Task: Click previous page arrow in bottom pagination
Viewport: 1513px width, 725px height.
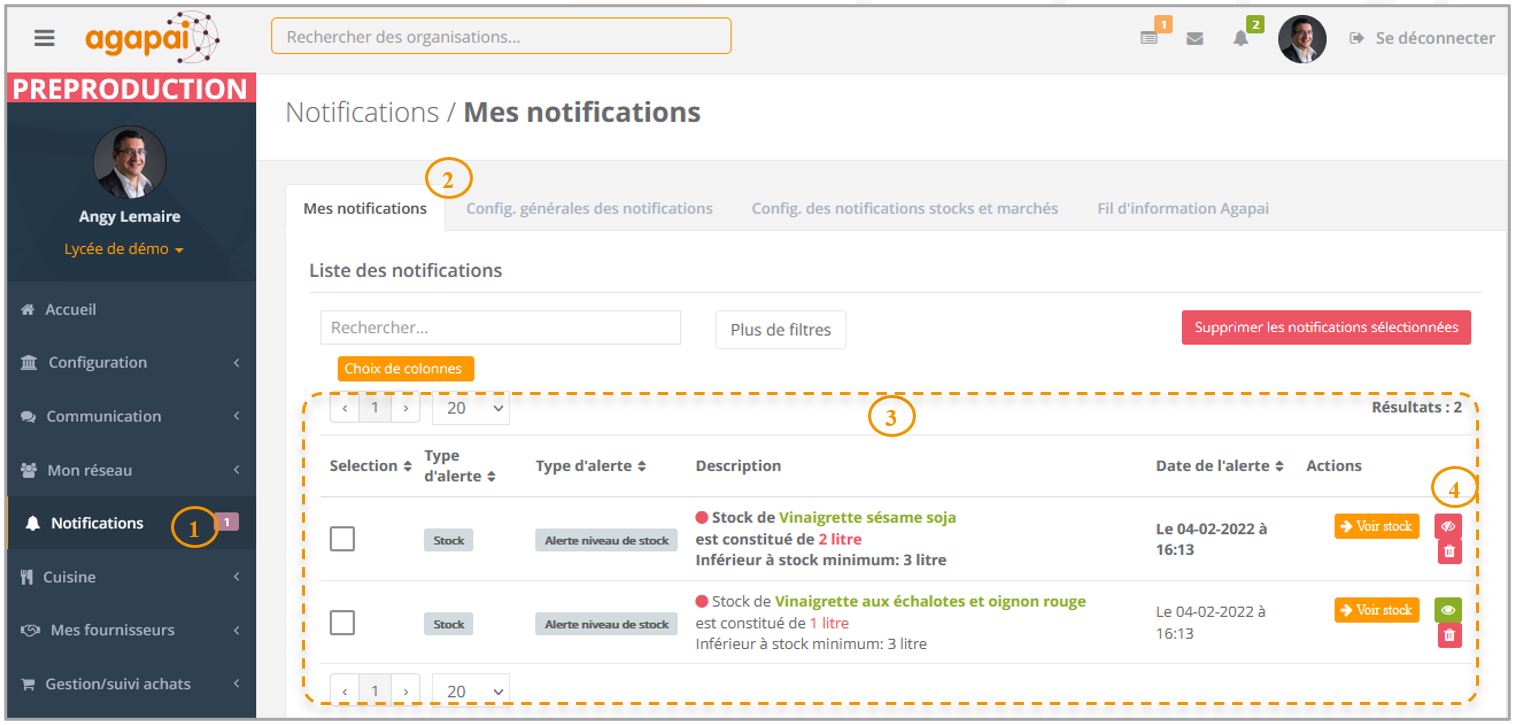Action: coord(344,691)
